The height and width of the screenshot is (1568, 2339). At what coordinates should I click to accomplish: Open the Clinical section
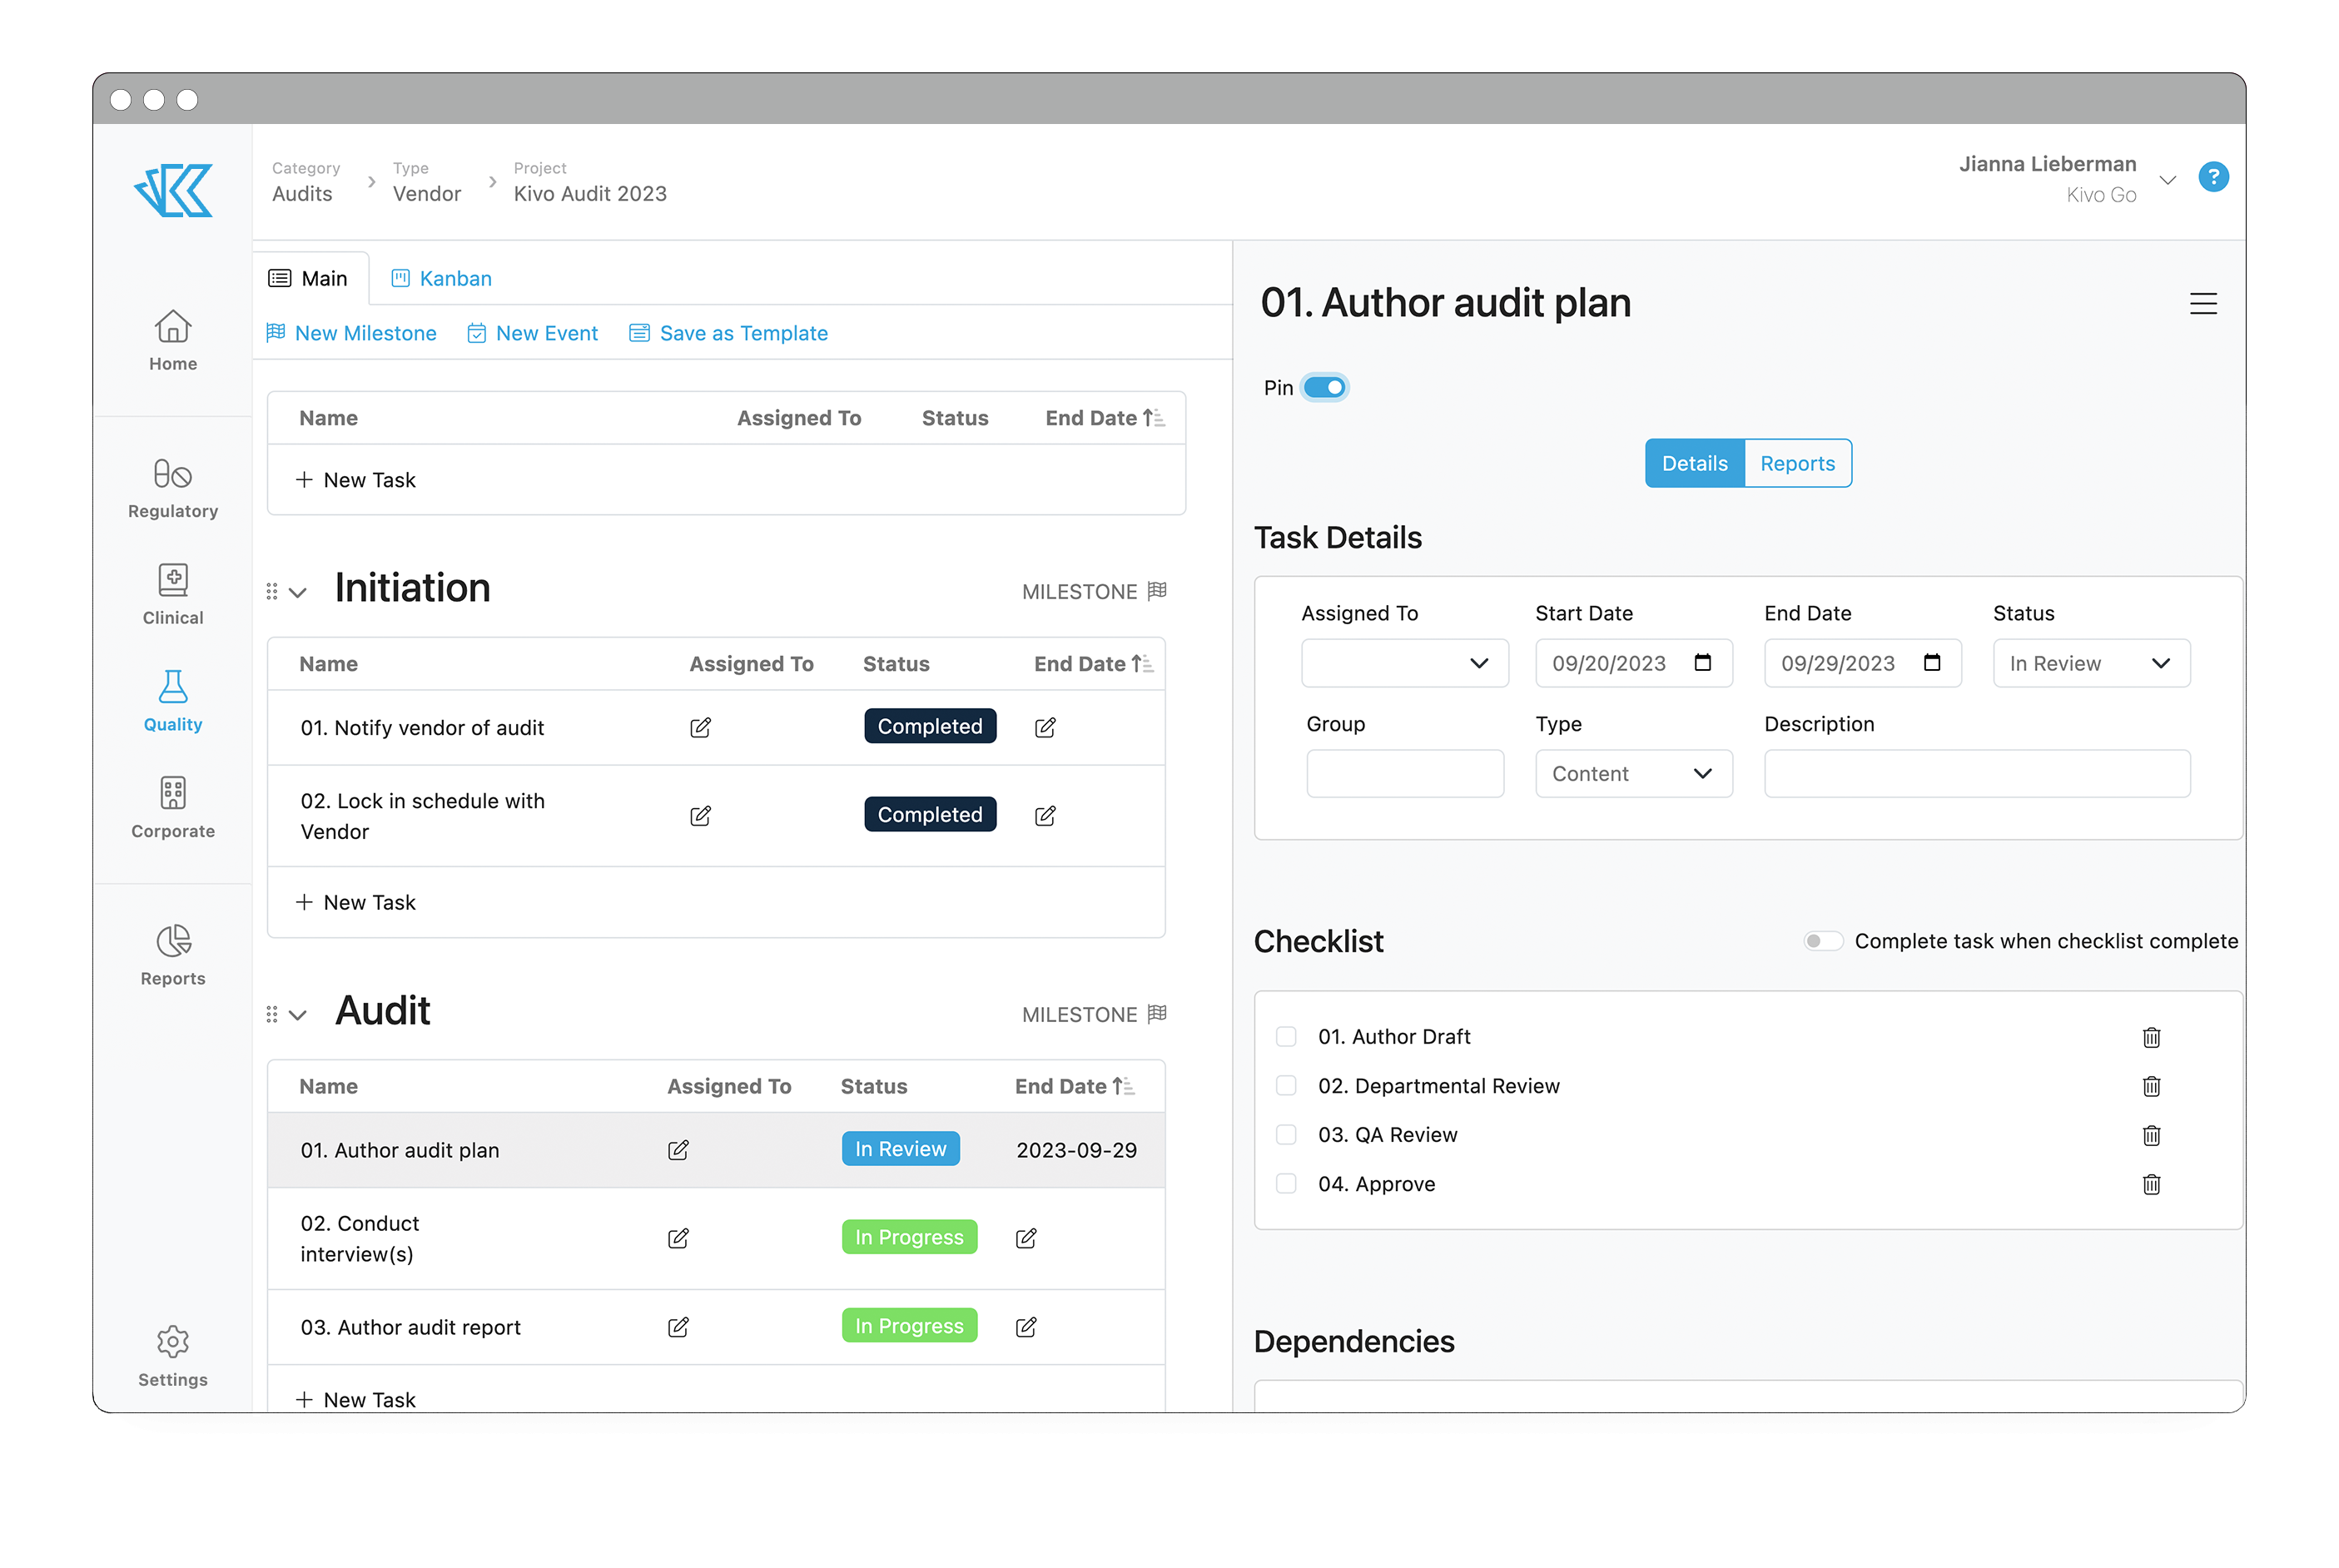click(172, 593)
